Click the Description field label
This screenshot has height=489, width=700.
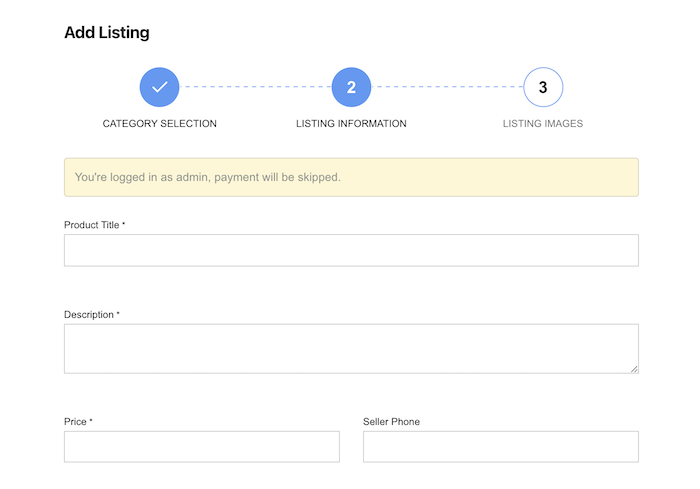(92, 315)
